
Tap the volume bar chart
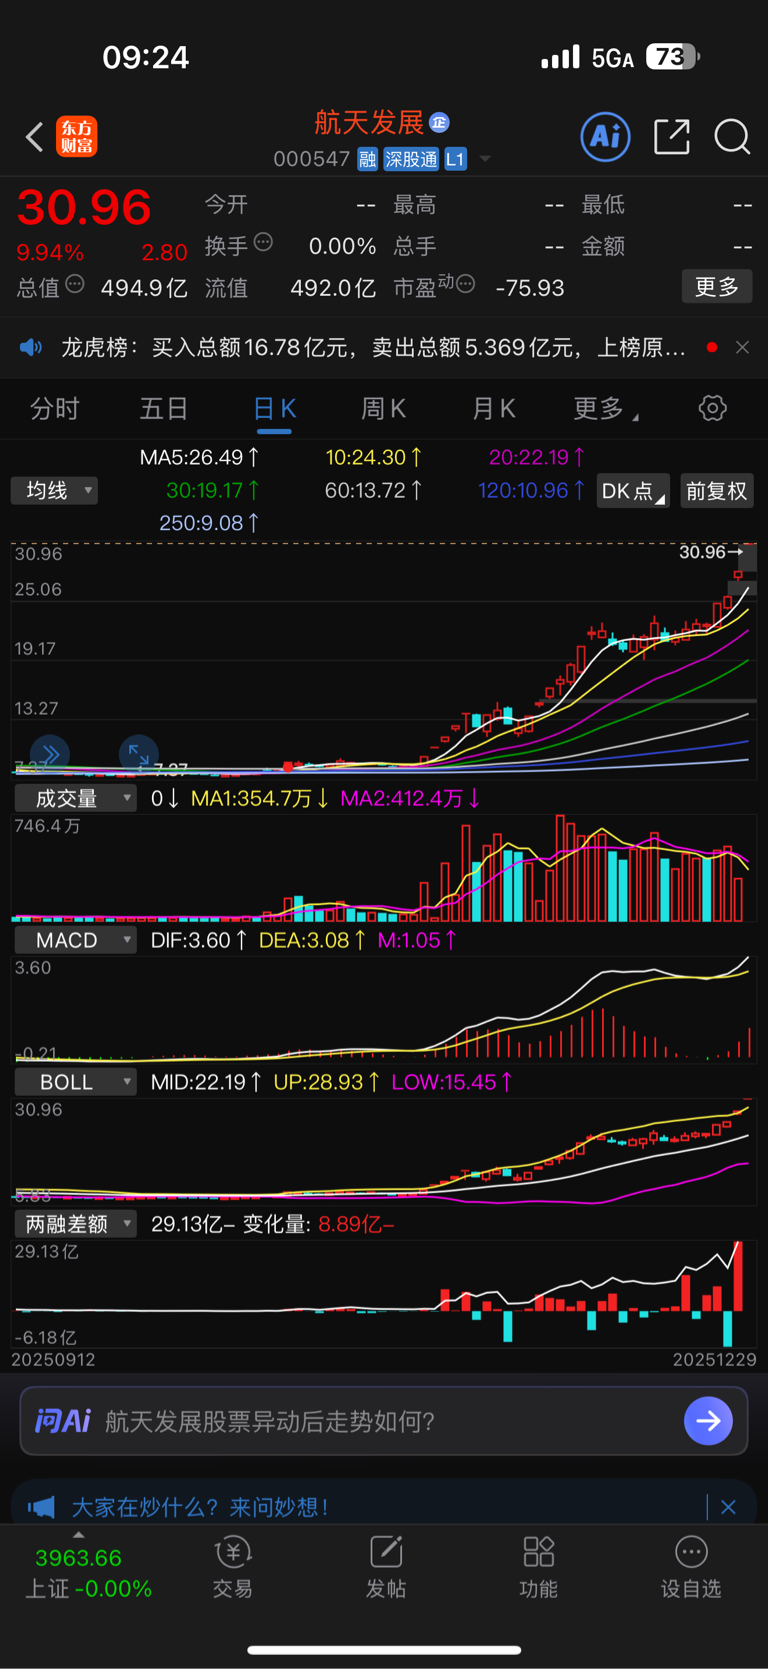coord(384,868)
